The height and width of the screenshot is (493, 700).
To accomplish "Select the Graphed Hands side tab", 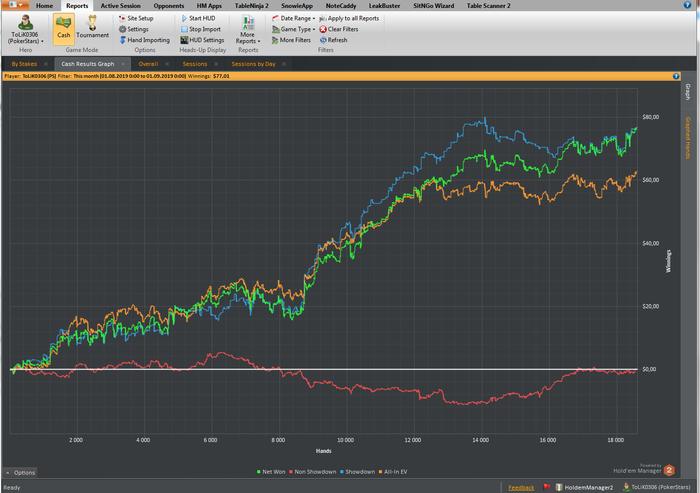I will (x=688, y=138).
